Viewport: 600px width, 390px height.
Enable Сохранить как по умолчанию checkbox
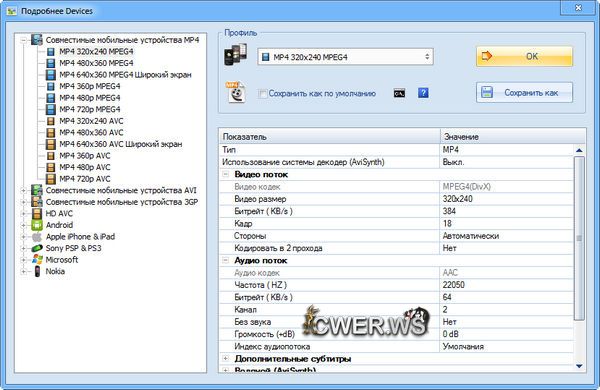(x=262, y=94)
